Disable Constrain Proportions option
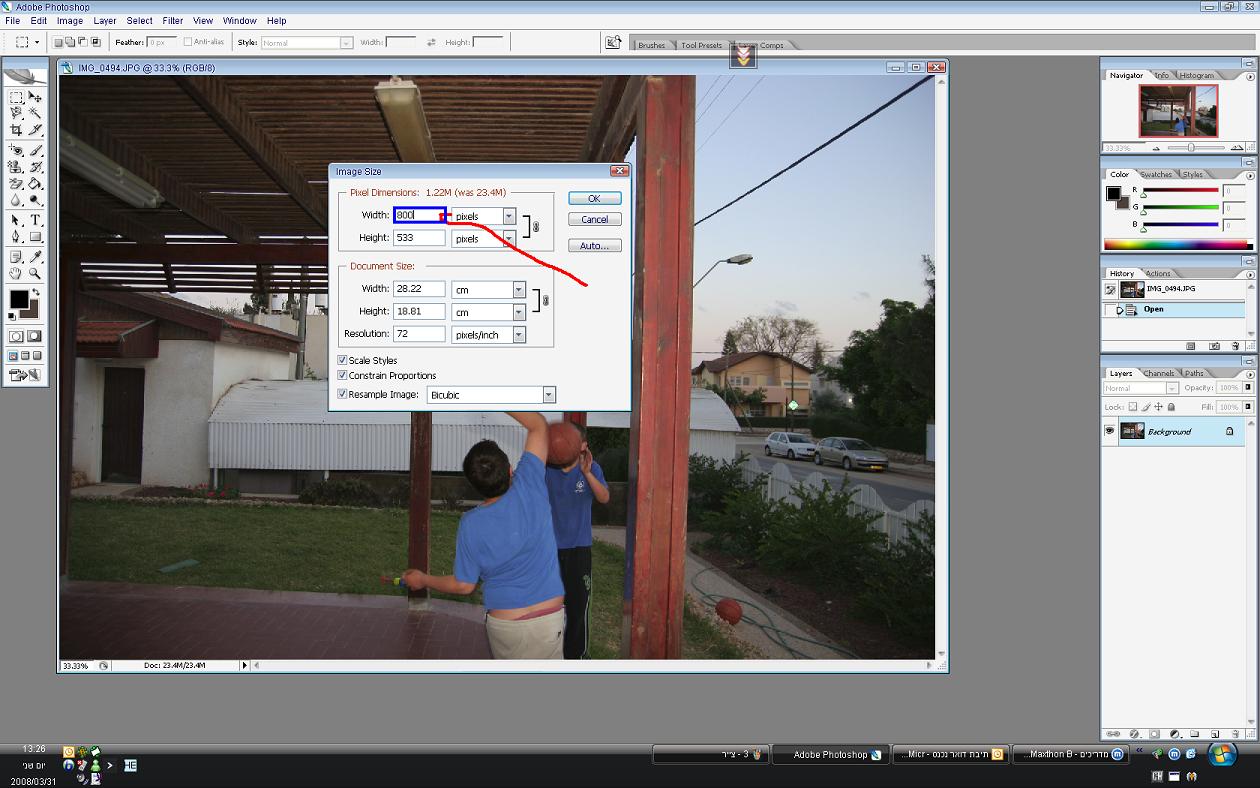Viewport: 1260px width, 788px height. click(342, 376)
